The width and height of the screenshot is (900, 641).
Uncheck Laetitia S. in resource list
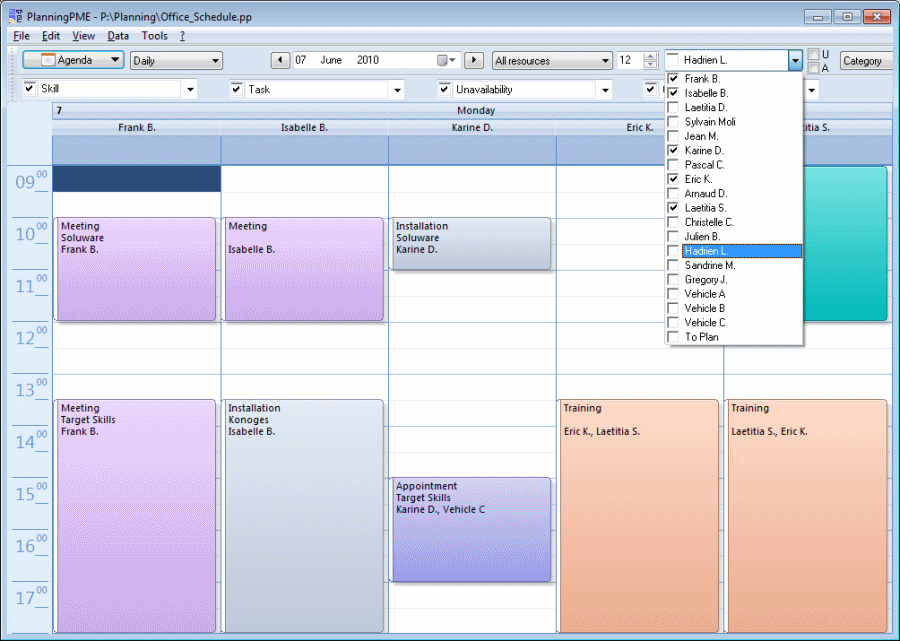pyautogui.click(x=673, y=208)
